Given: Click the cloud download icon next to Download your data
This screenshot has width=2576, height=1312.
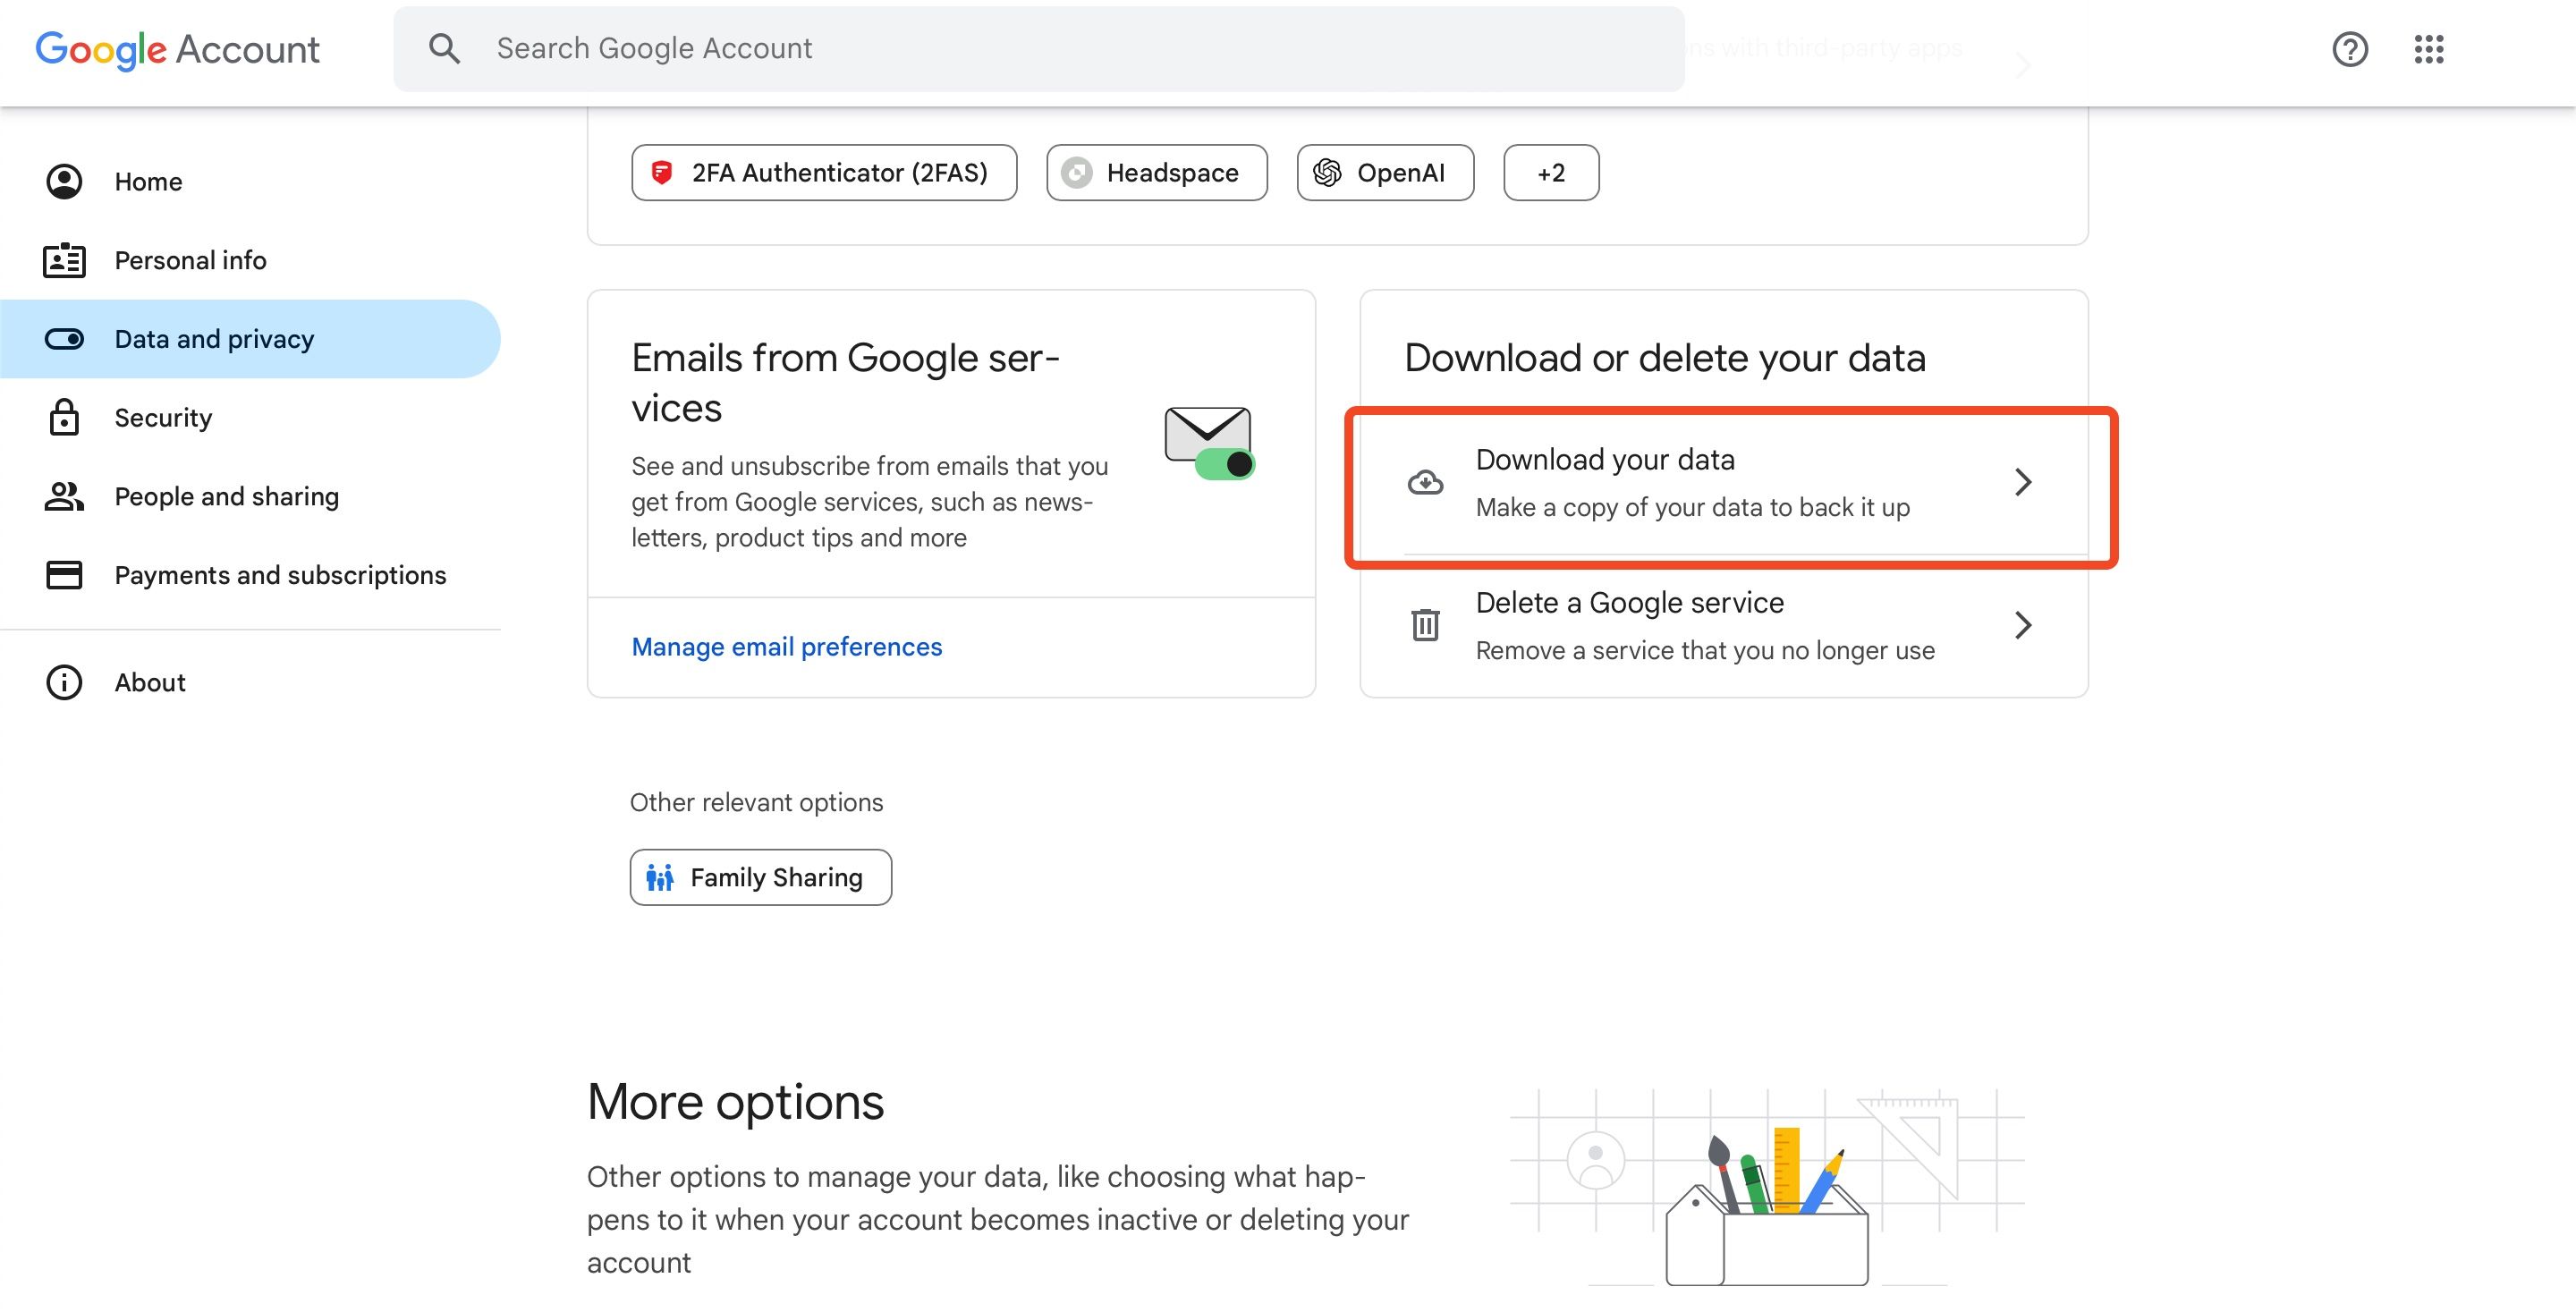Looking at the screenshot, I should pyautogui.click(x=1425, y=482).
